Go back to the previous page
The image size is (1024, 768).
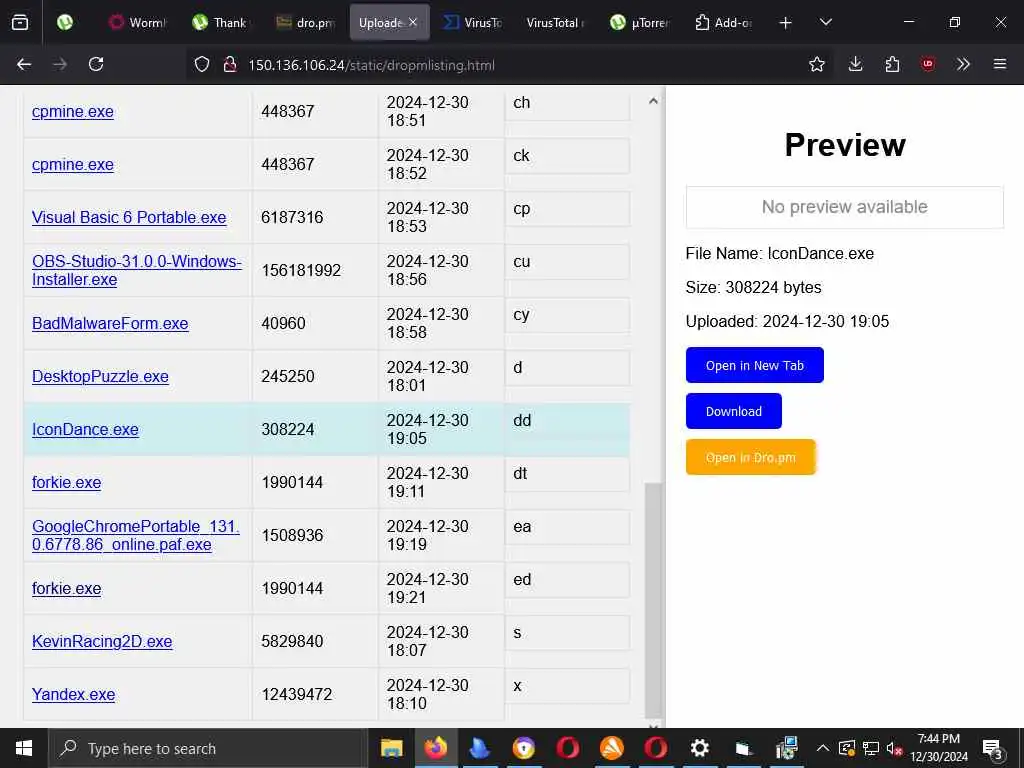click(x=24, y=64)
